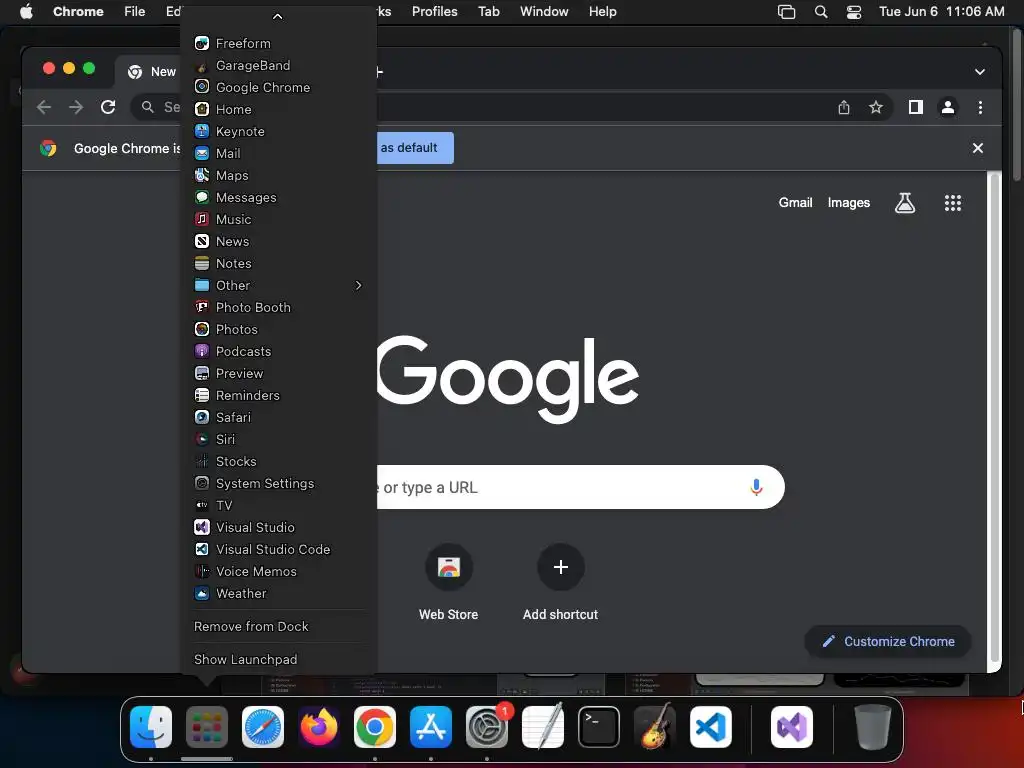Select Mail in the app menu
The image size is (1024, 768).
click(x=278, y=153)
